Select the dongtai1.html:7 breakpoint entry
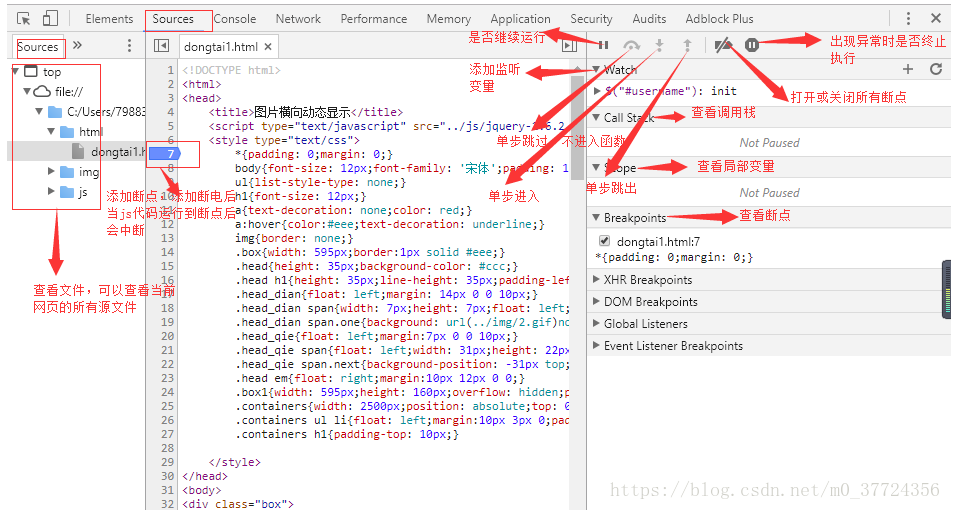The height and width of the screenshot is (522, 954). (x=658, y=242)
